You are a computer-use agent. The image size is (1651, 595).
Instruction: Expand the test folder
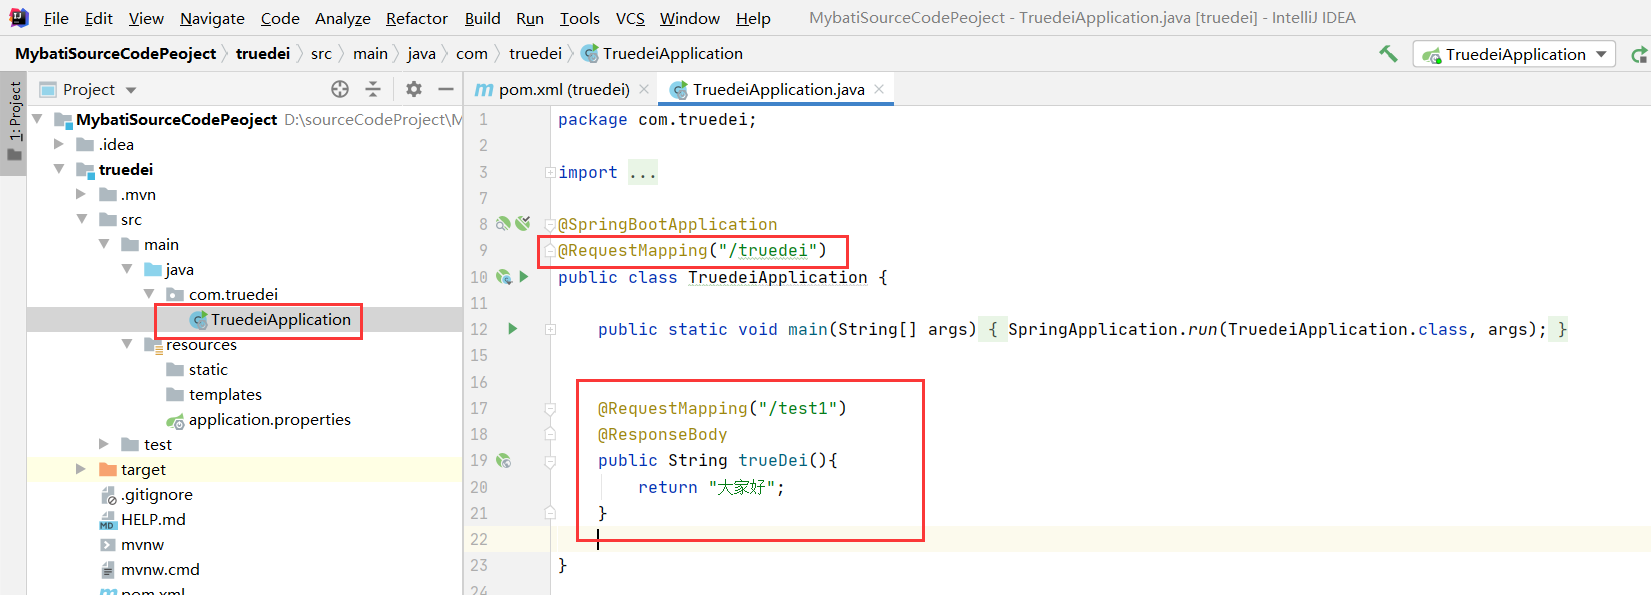(104, 444)
